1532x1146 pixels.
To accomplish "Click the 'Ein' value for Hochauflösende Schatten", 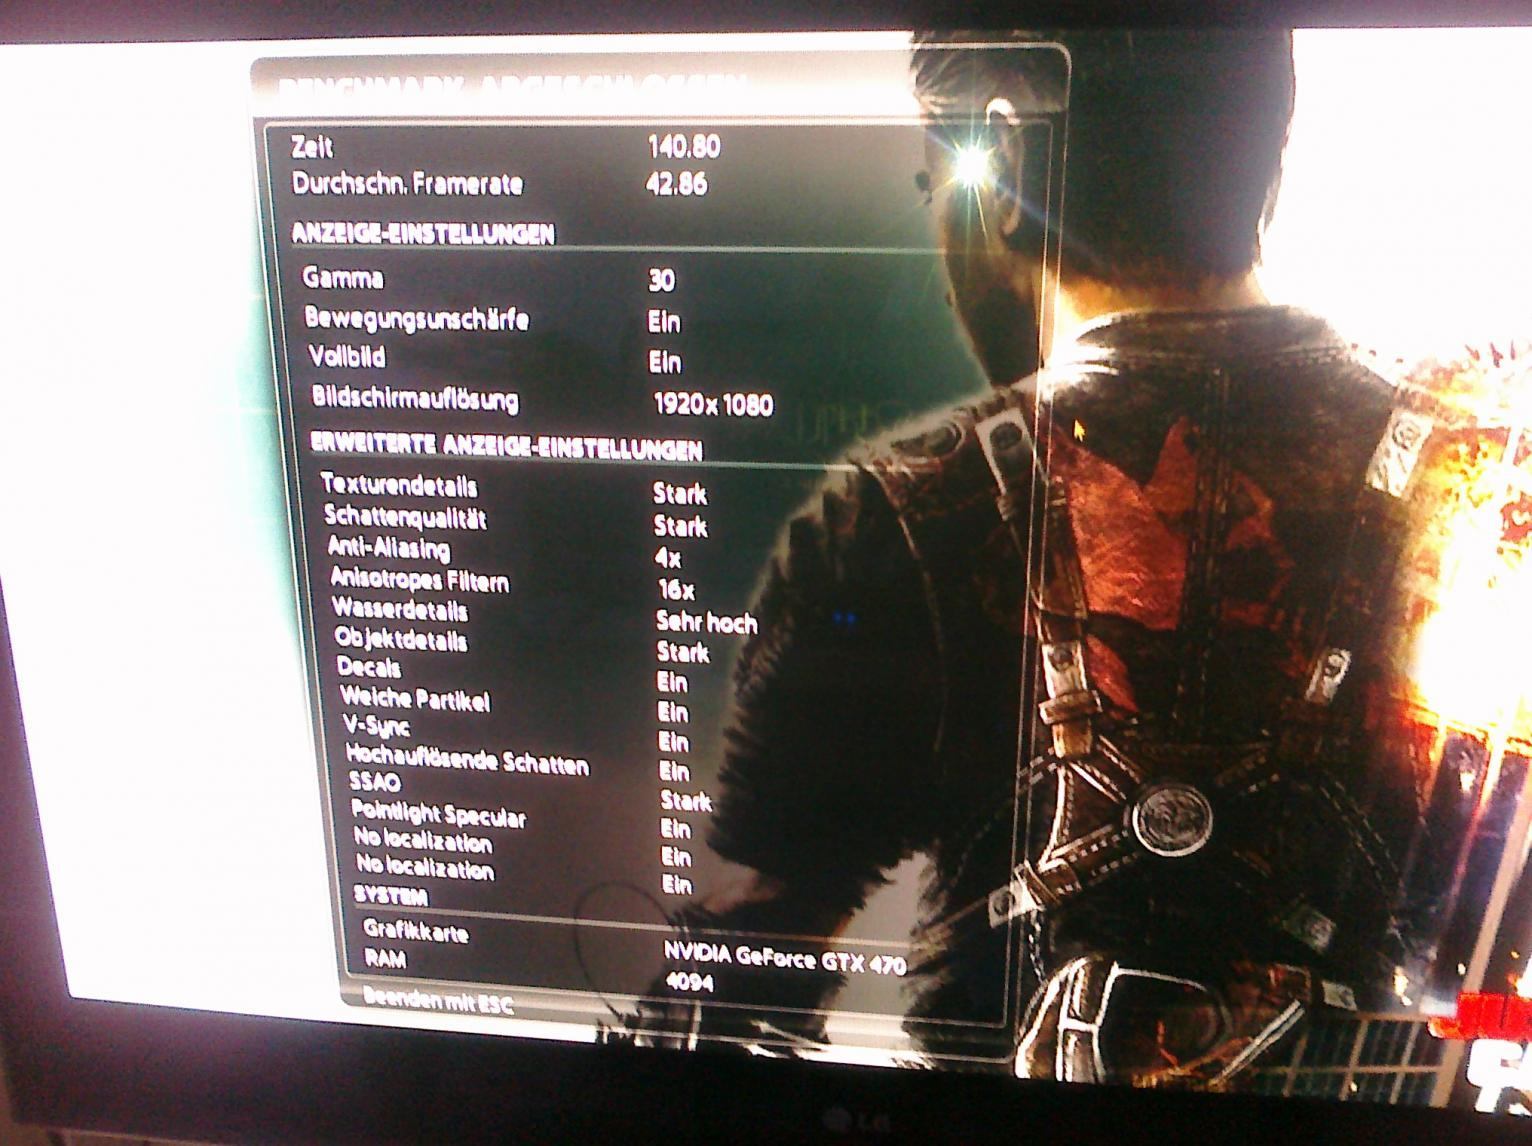I will [675, 771].
